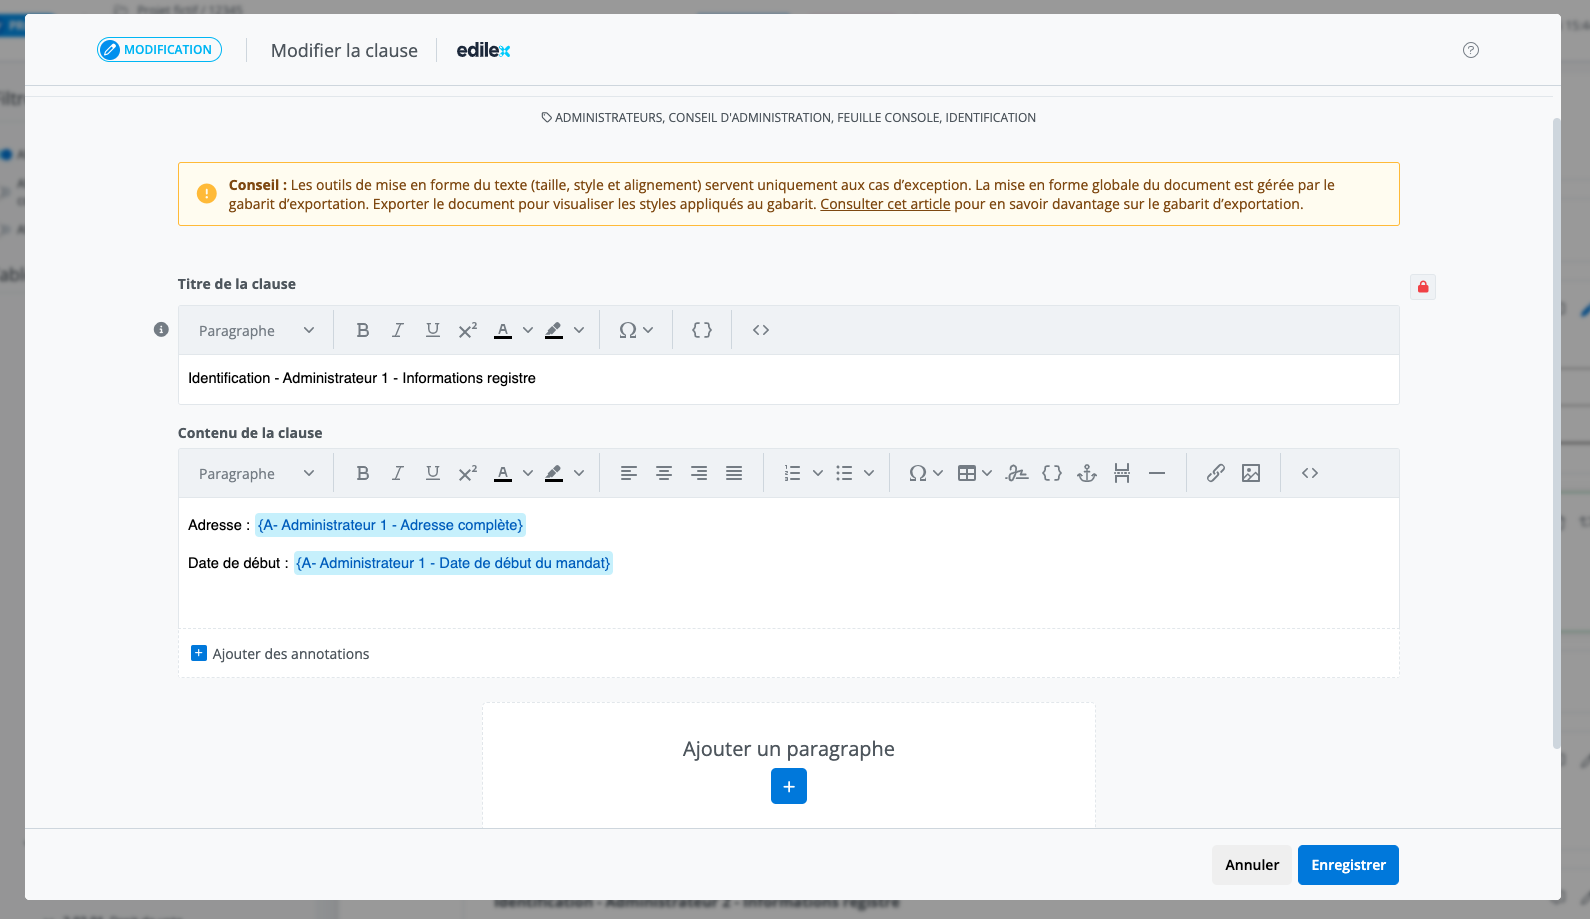The height and width of the screenshot is (919, 1590).
Task: Toggle italic in the title toolbar
Action: coord(397,330)
